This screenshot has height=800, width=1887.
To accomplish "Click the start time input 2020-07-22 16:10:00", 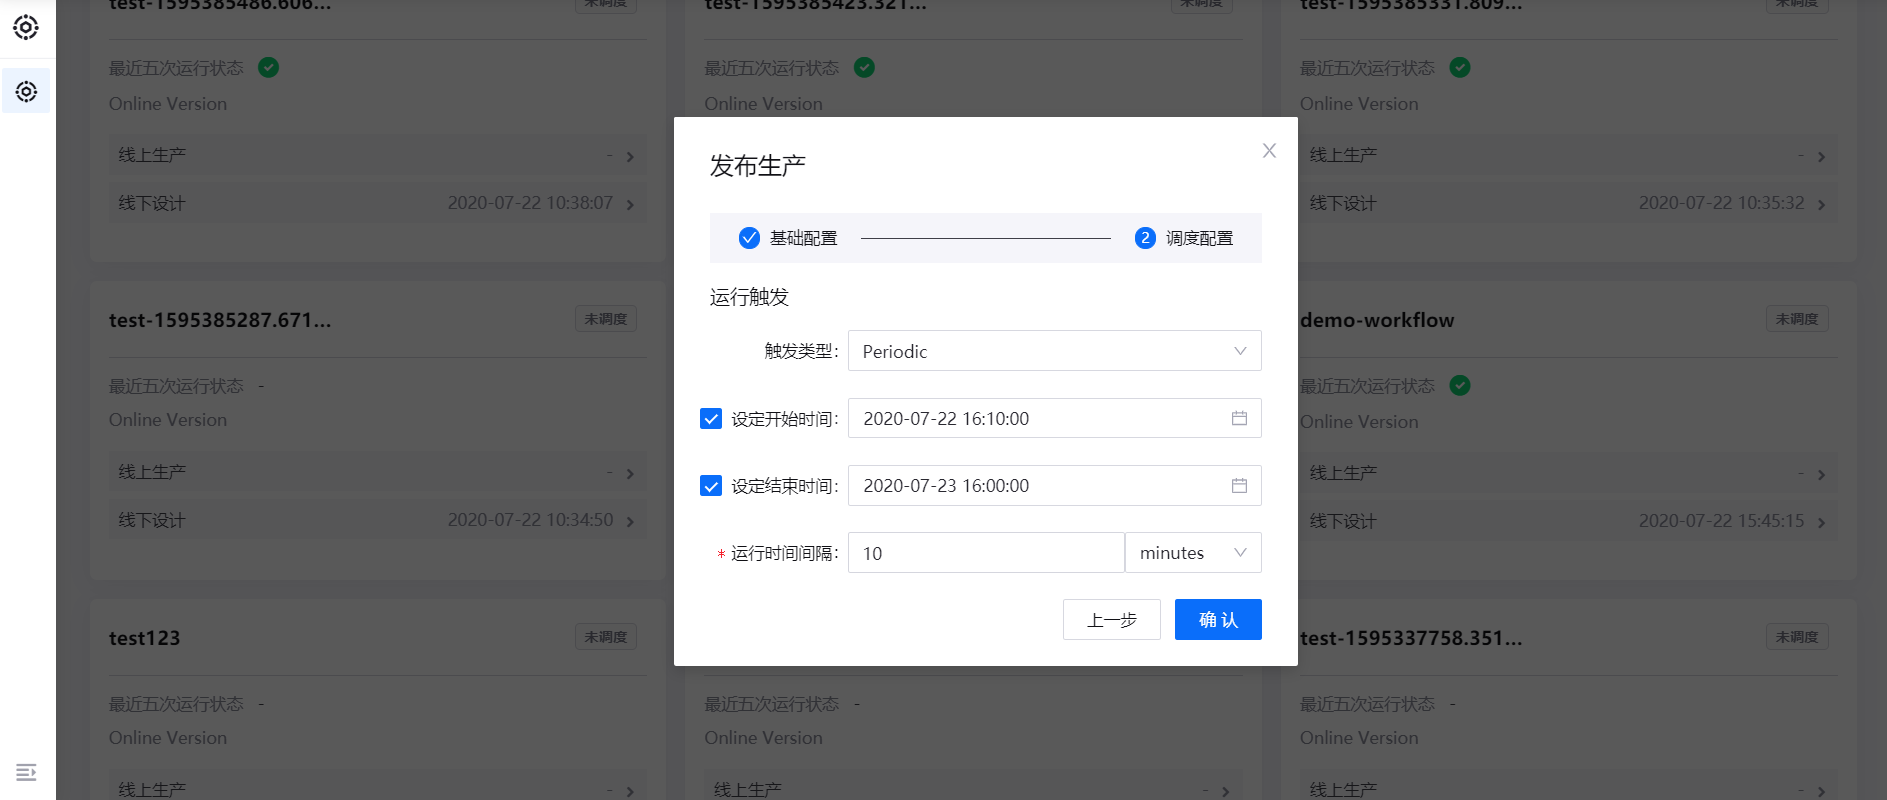I will tap(1054, 418).
